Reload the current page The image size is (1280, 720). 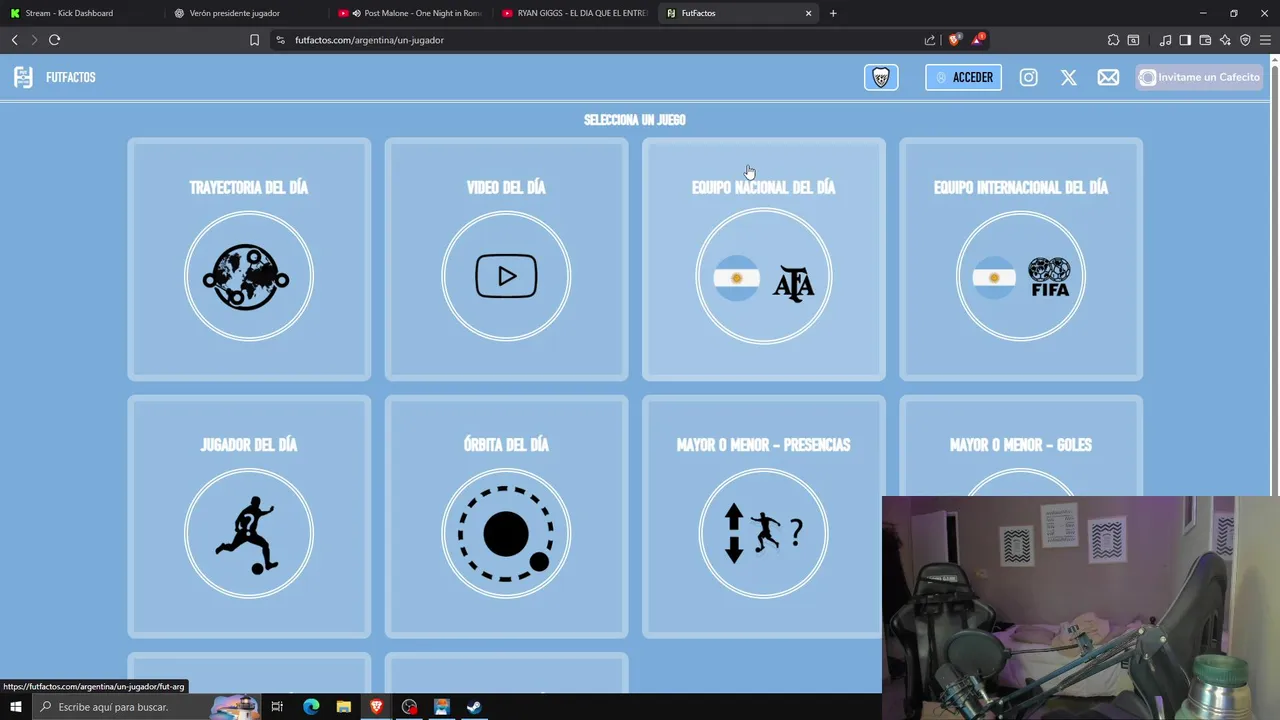point(54,40)
